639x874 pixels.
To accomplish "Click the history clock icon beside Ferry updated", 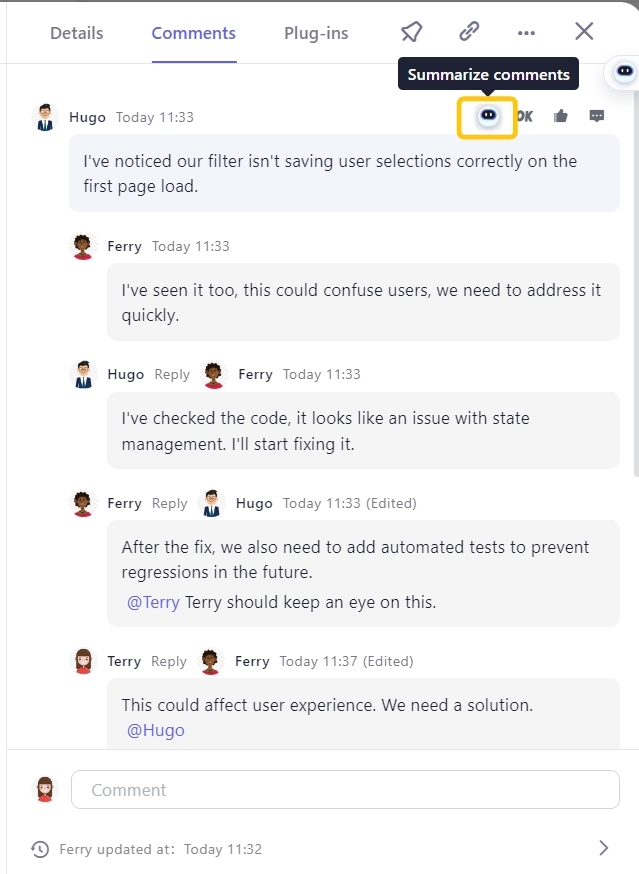I will [40, 849].
